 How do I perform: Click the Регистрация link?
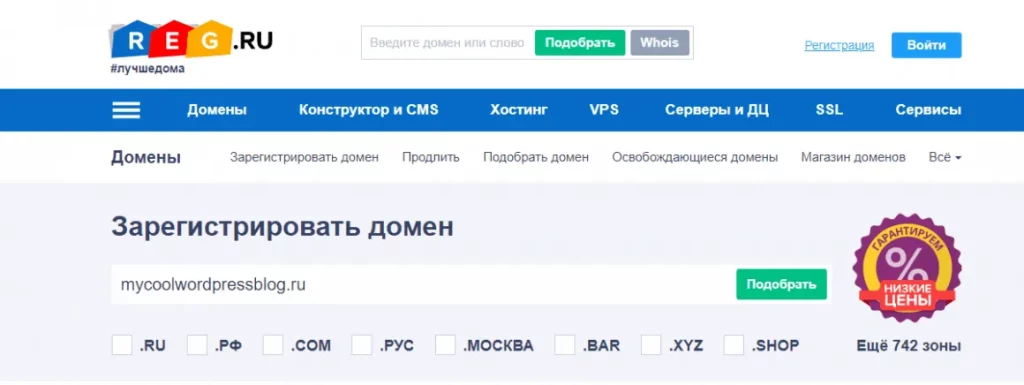[839, 45]
